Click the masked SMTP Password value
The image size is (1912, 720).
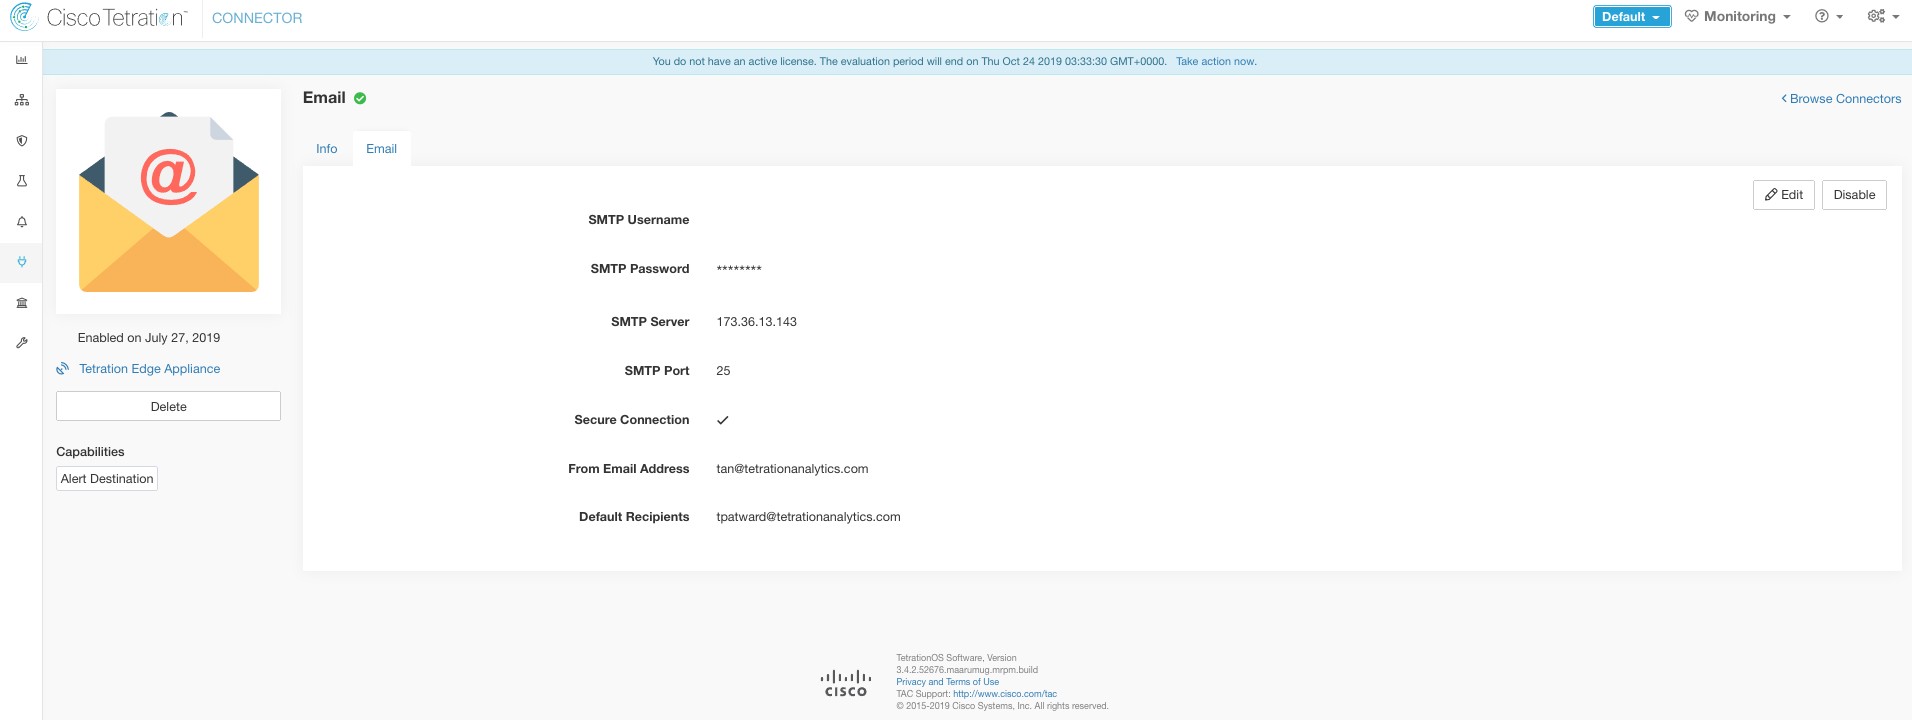click(x=739, y=269)
